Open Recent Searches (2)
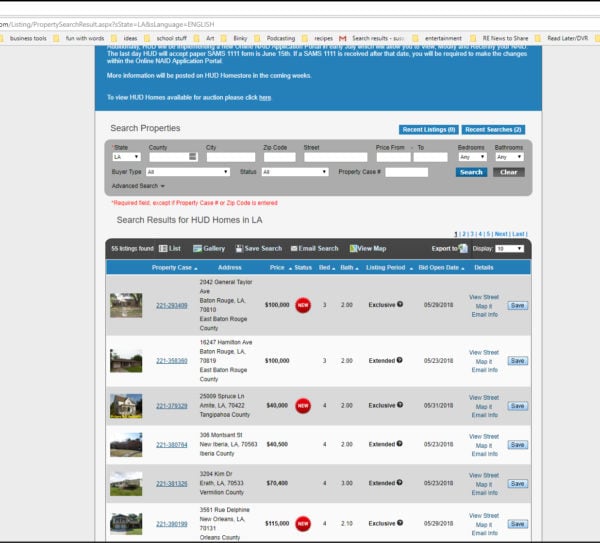600x543 pixels. pyautogui.click(x=493, y=130)
